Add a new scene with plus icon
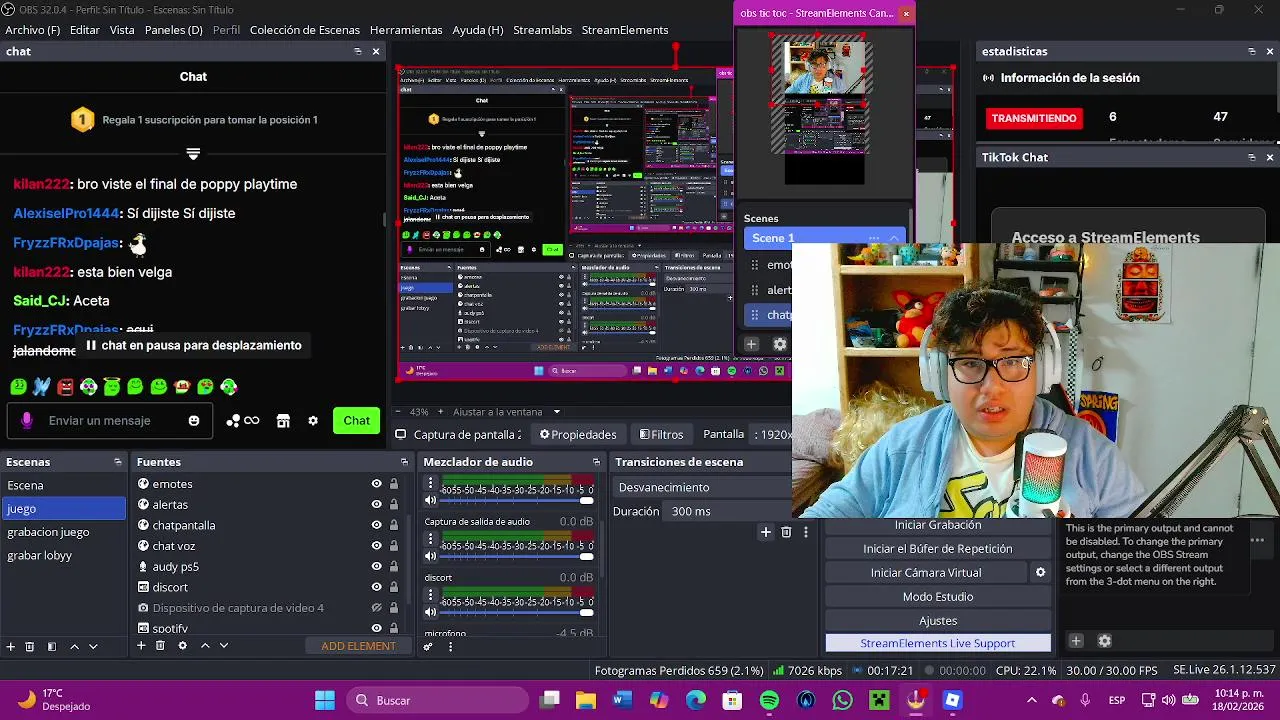 click(11, 646)
